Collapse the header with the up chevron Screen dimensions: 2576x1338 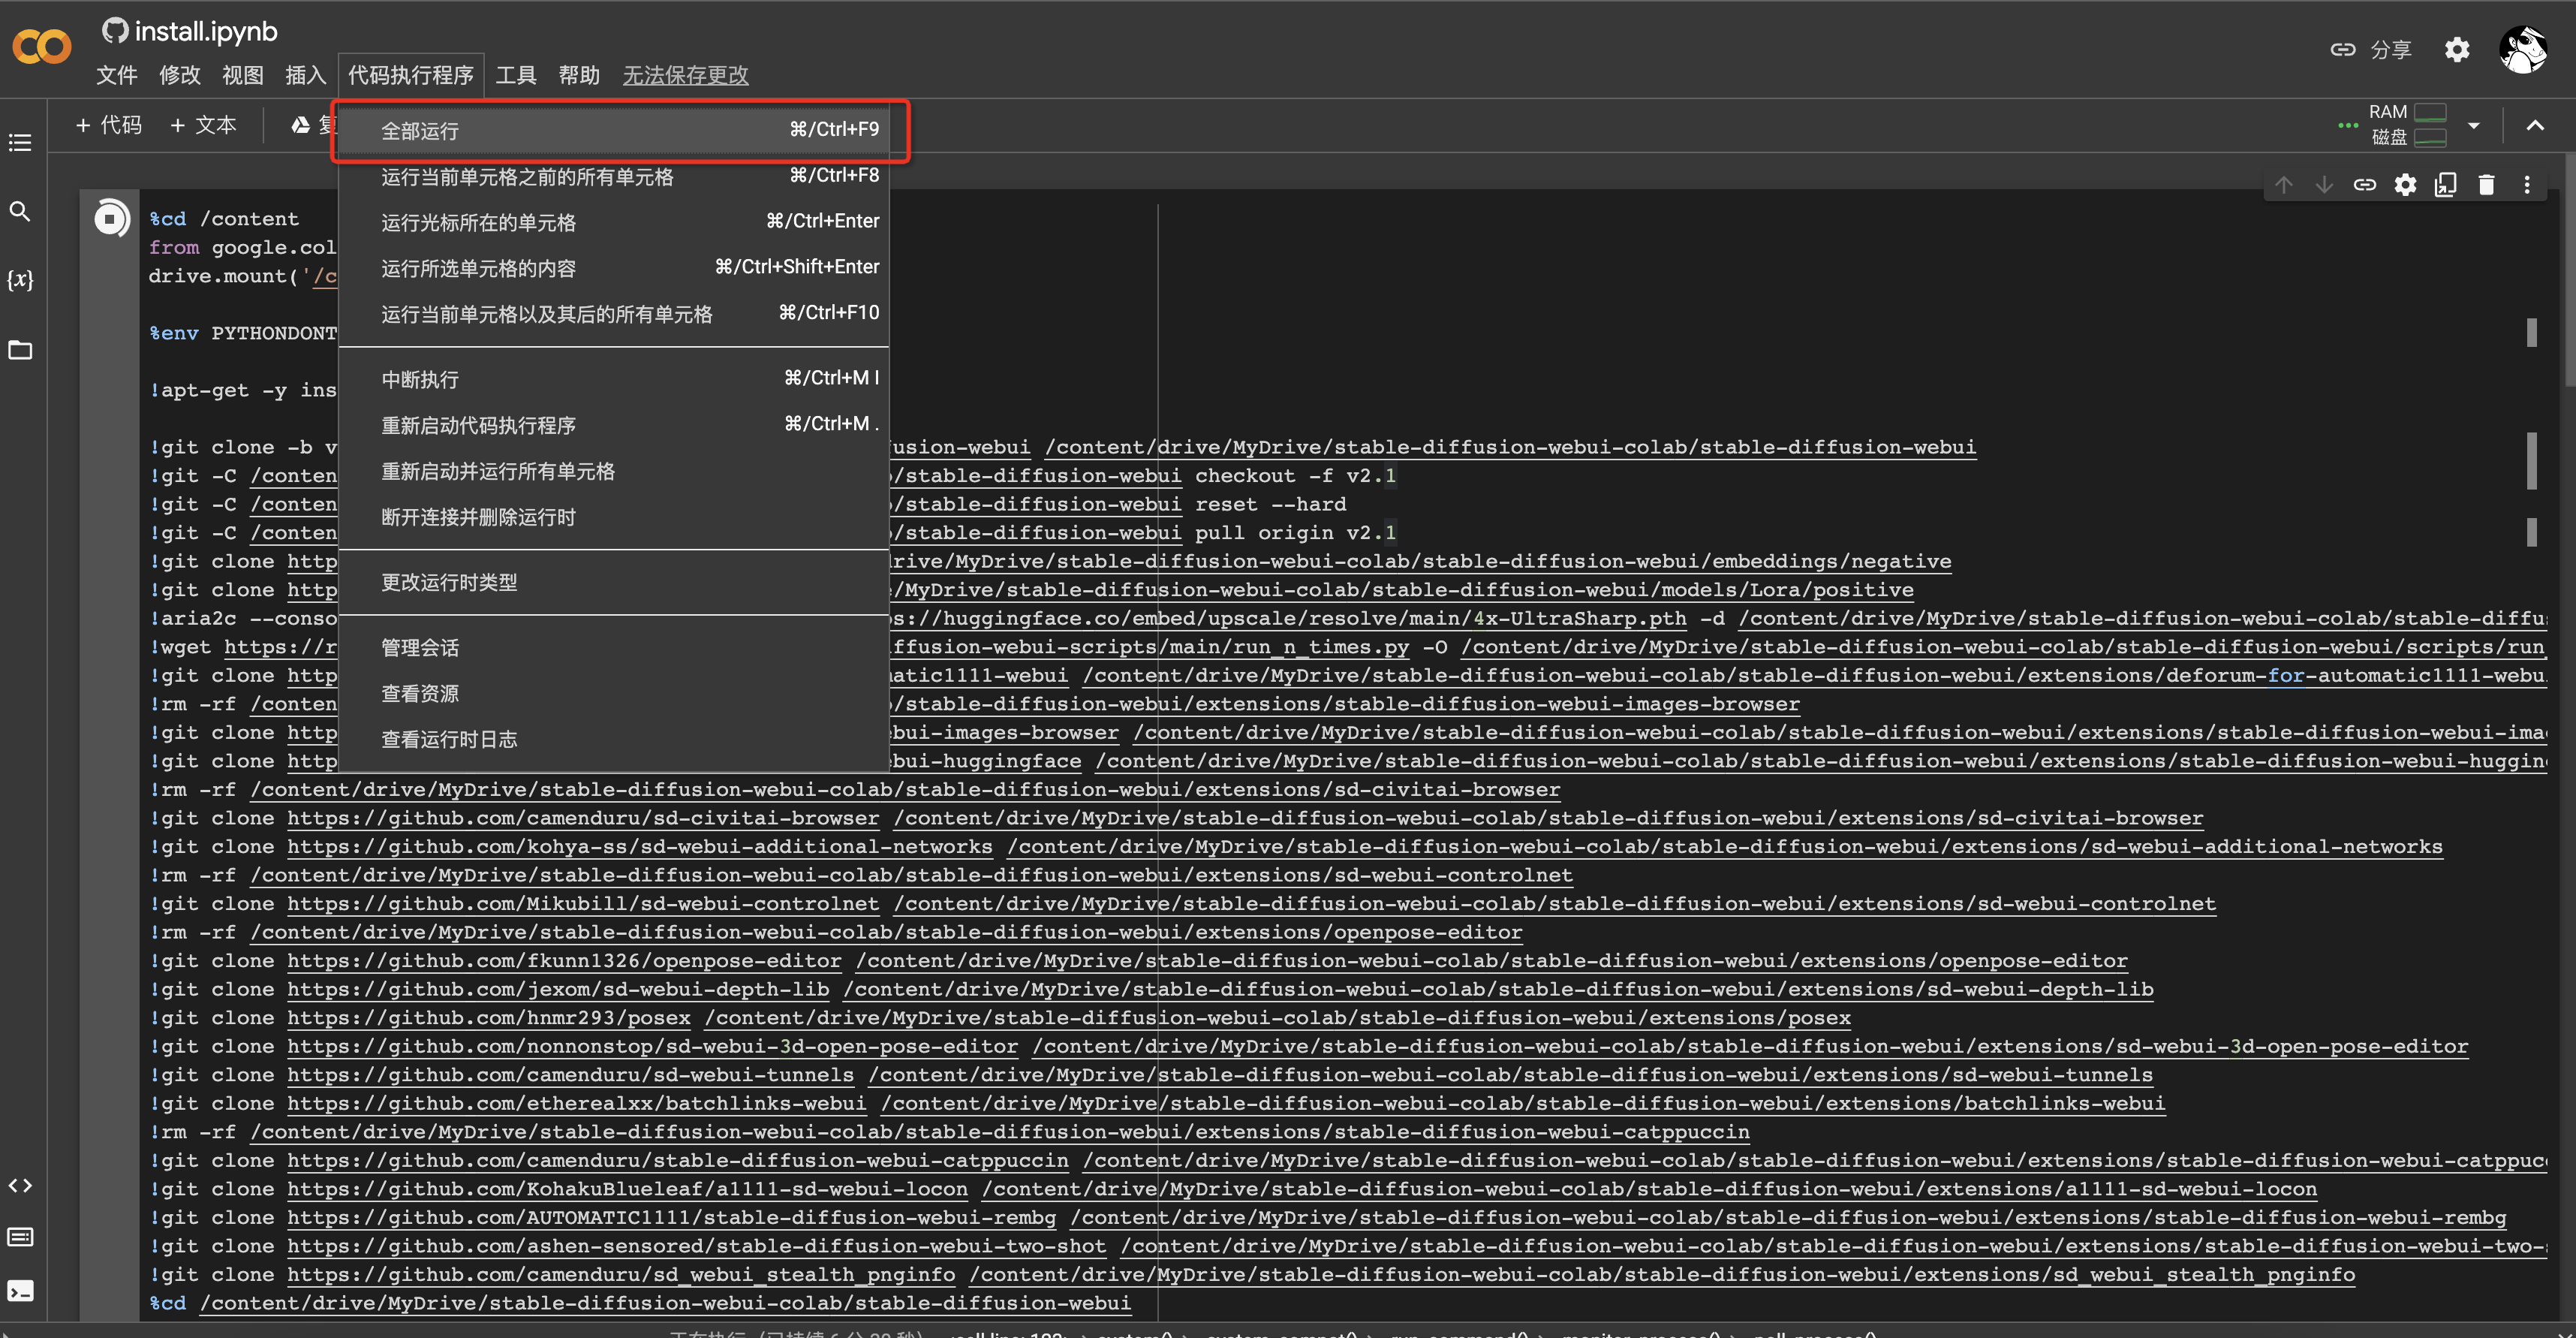pyautogui.click(x=2535, y=126)
